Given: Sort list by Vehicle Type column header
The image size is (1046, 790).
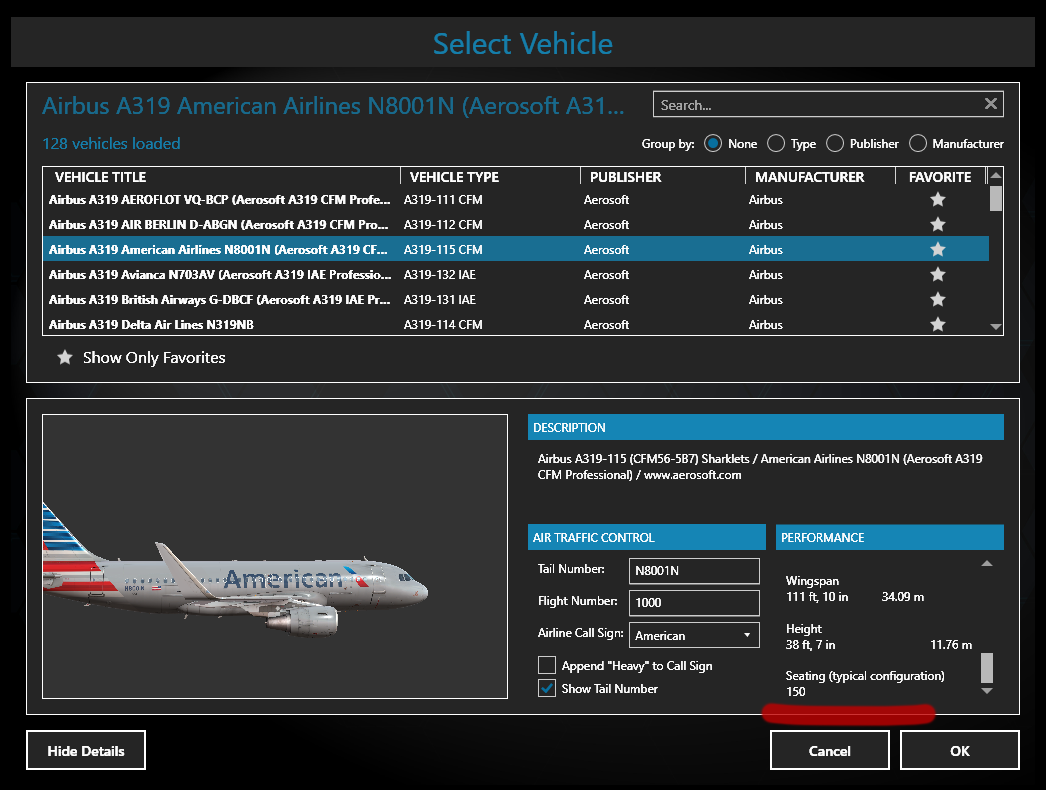Looking at the screenshot, I should click(454, 177).
